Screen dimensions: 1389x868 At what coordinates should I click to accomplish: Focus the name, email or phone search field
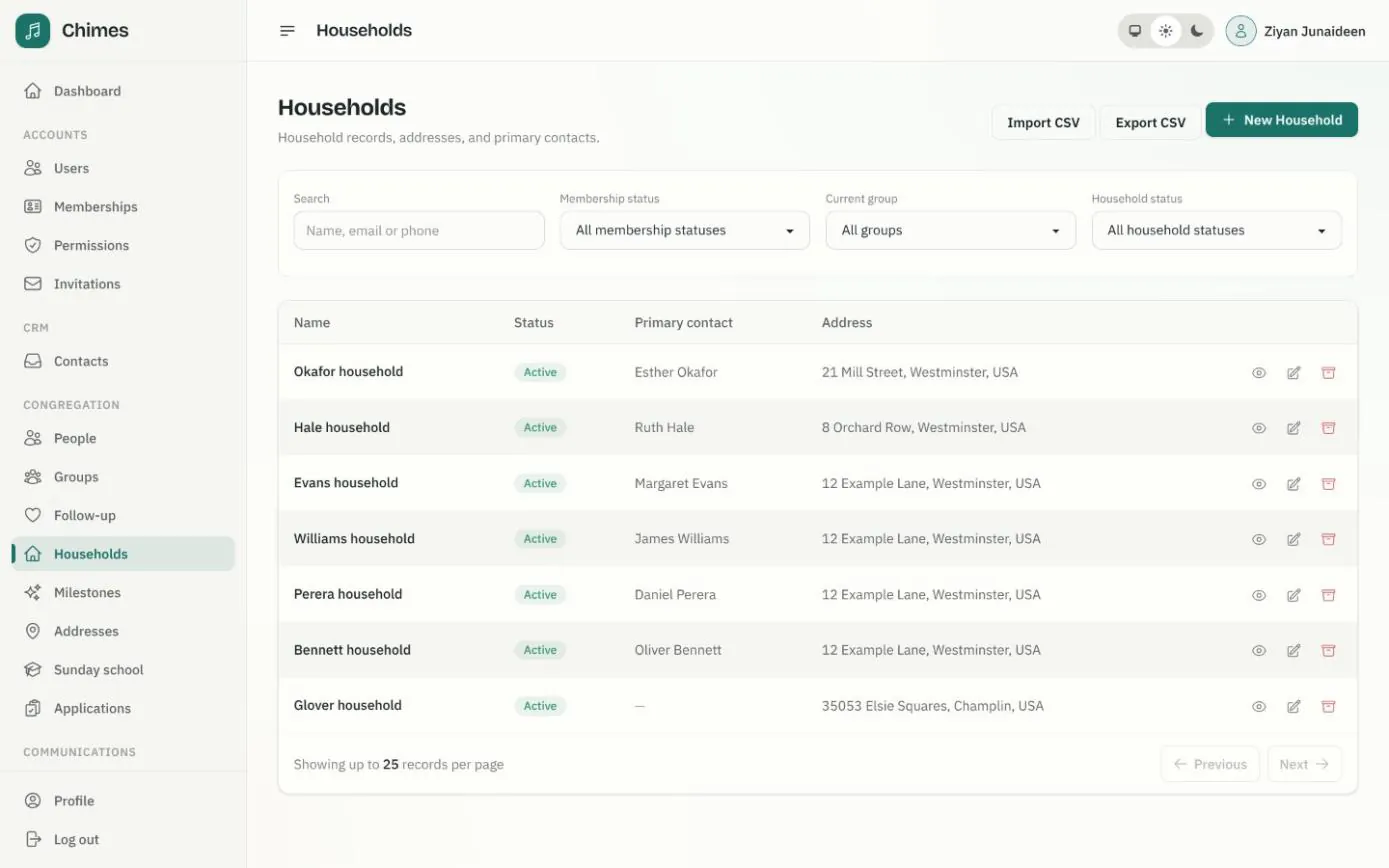(419, 230)
